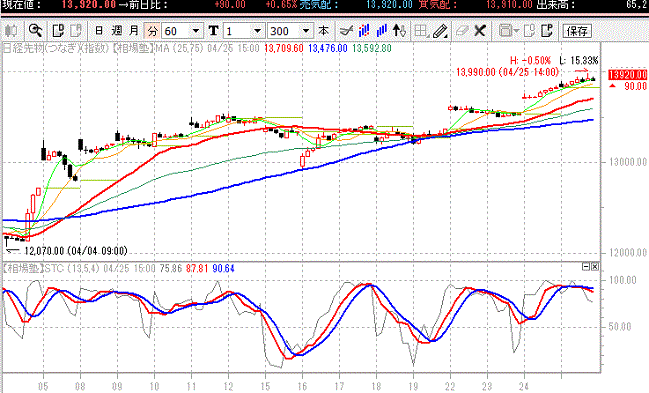Viewport: 649px width, 393px height.
Task: Click the red 13920.00 current price label
Action: coord(627,75)
